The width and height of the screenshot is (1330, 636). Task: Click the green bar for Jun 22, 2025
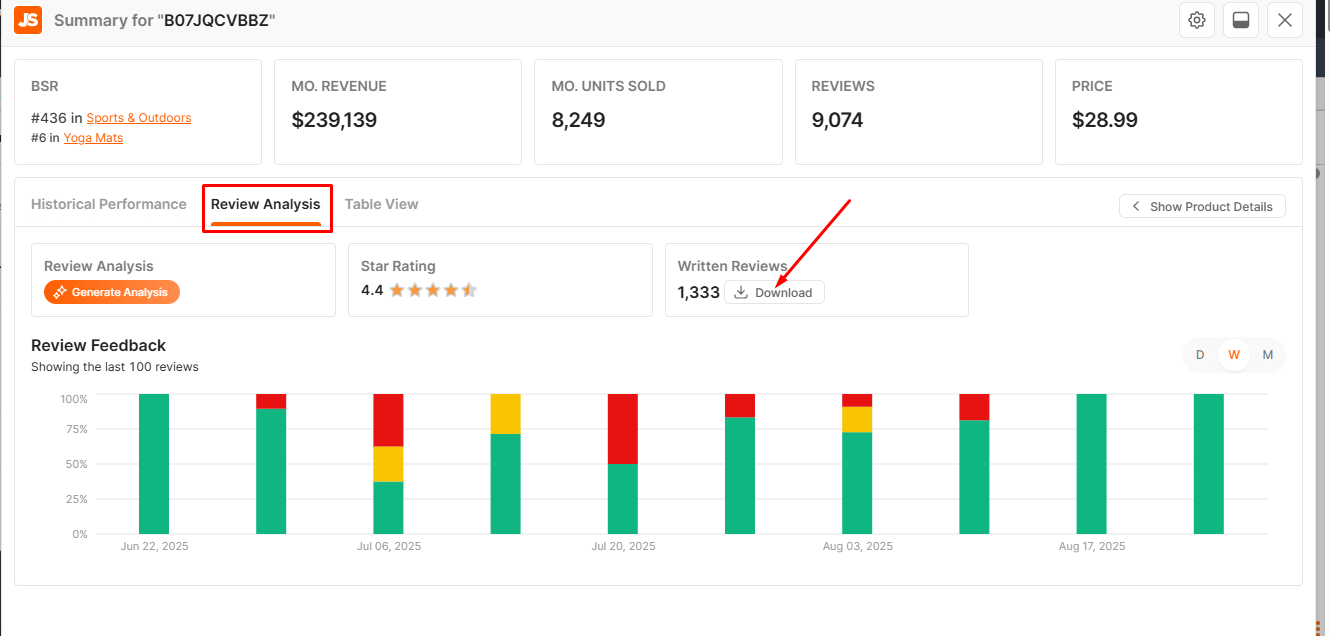point(154,464)
